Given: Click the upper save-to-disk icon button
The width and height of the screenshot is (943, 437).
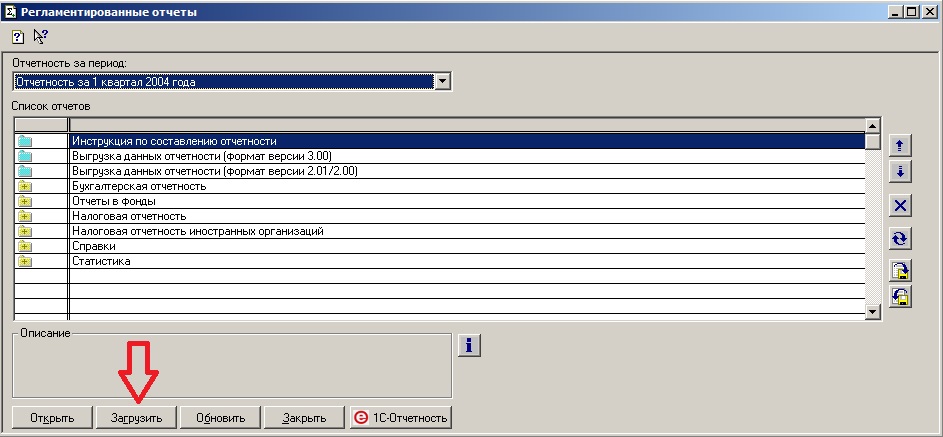Looking at the screenshot, I should (900, 271).
